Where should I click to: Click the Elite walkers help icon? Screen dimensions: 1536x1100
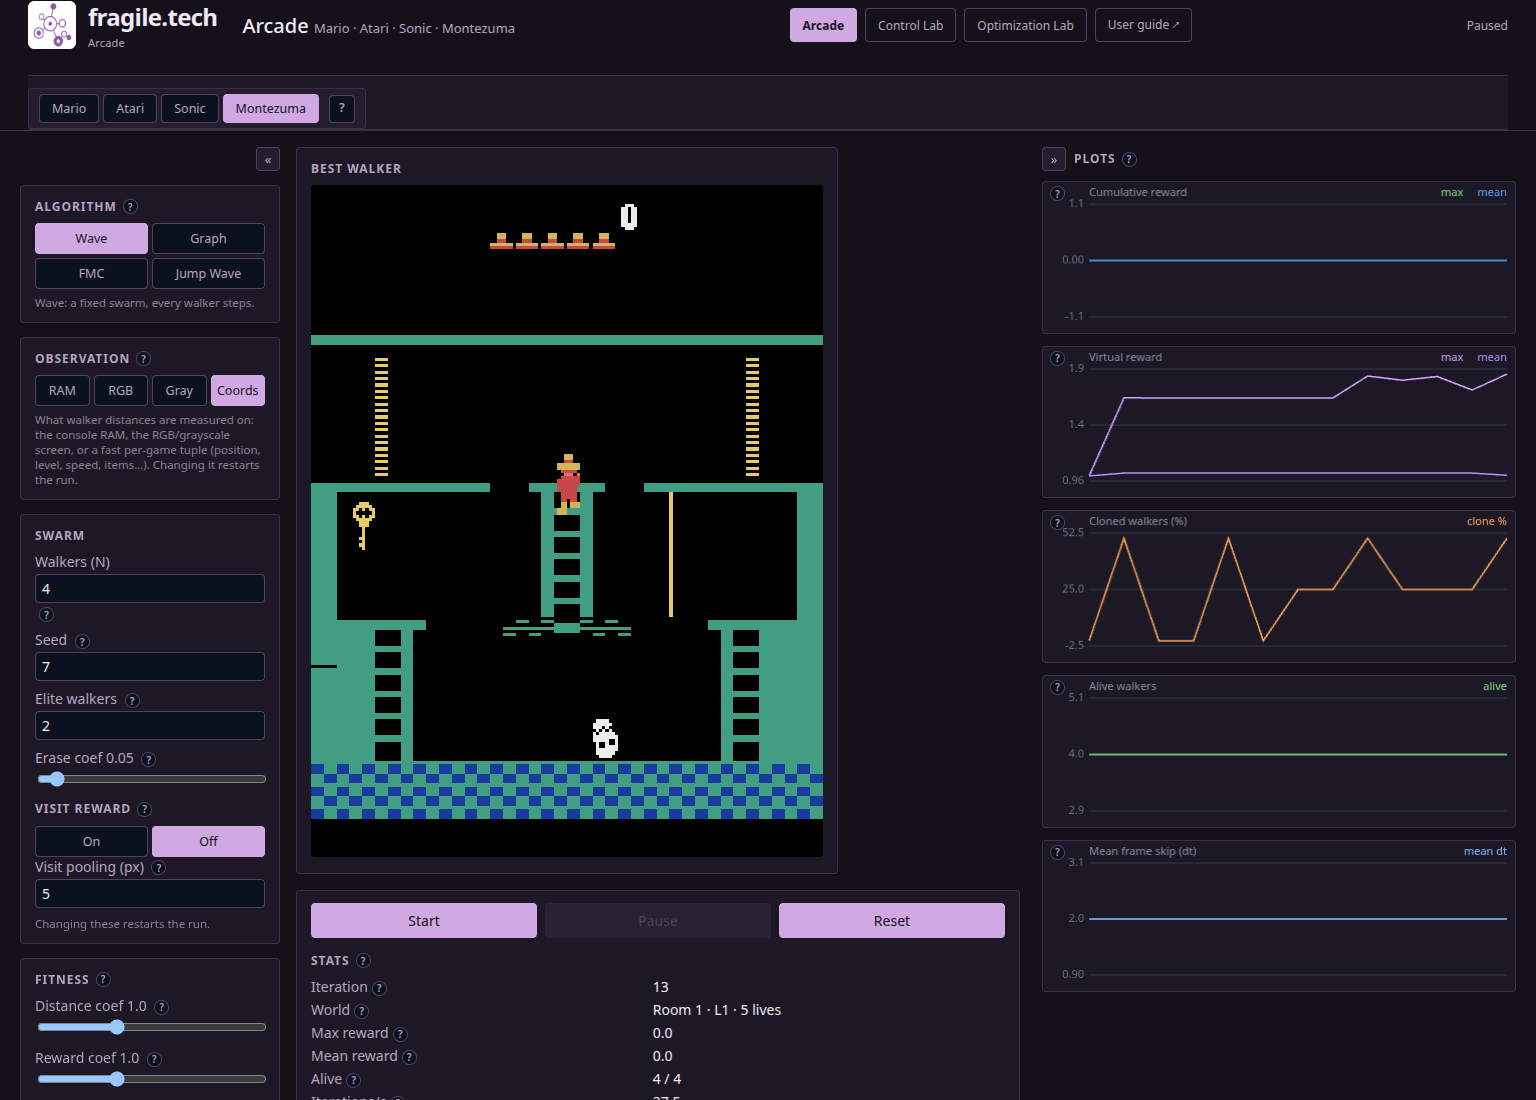[132, 700]
